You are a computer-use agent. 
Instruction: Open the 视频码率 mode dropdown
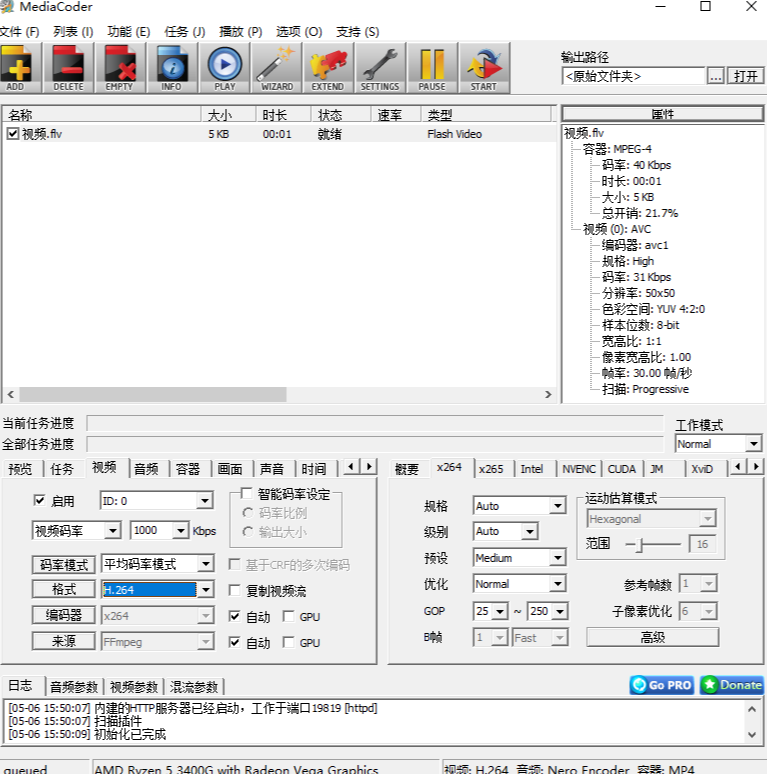click(113, 531)
